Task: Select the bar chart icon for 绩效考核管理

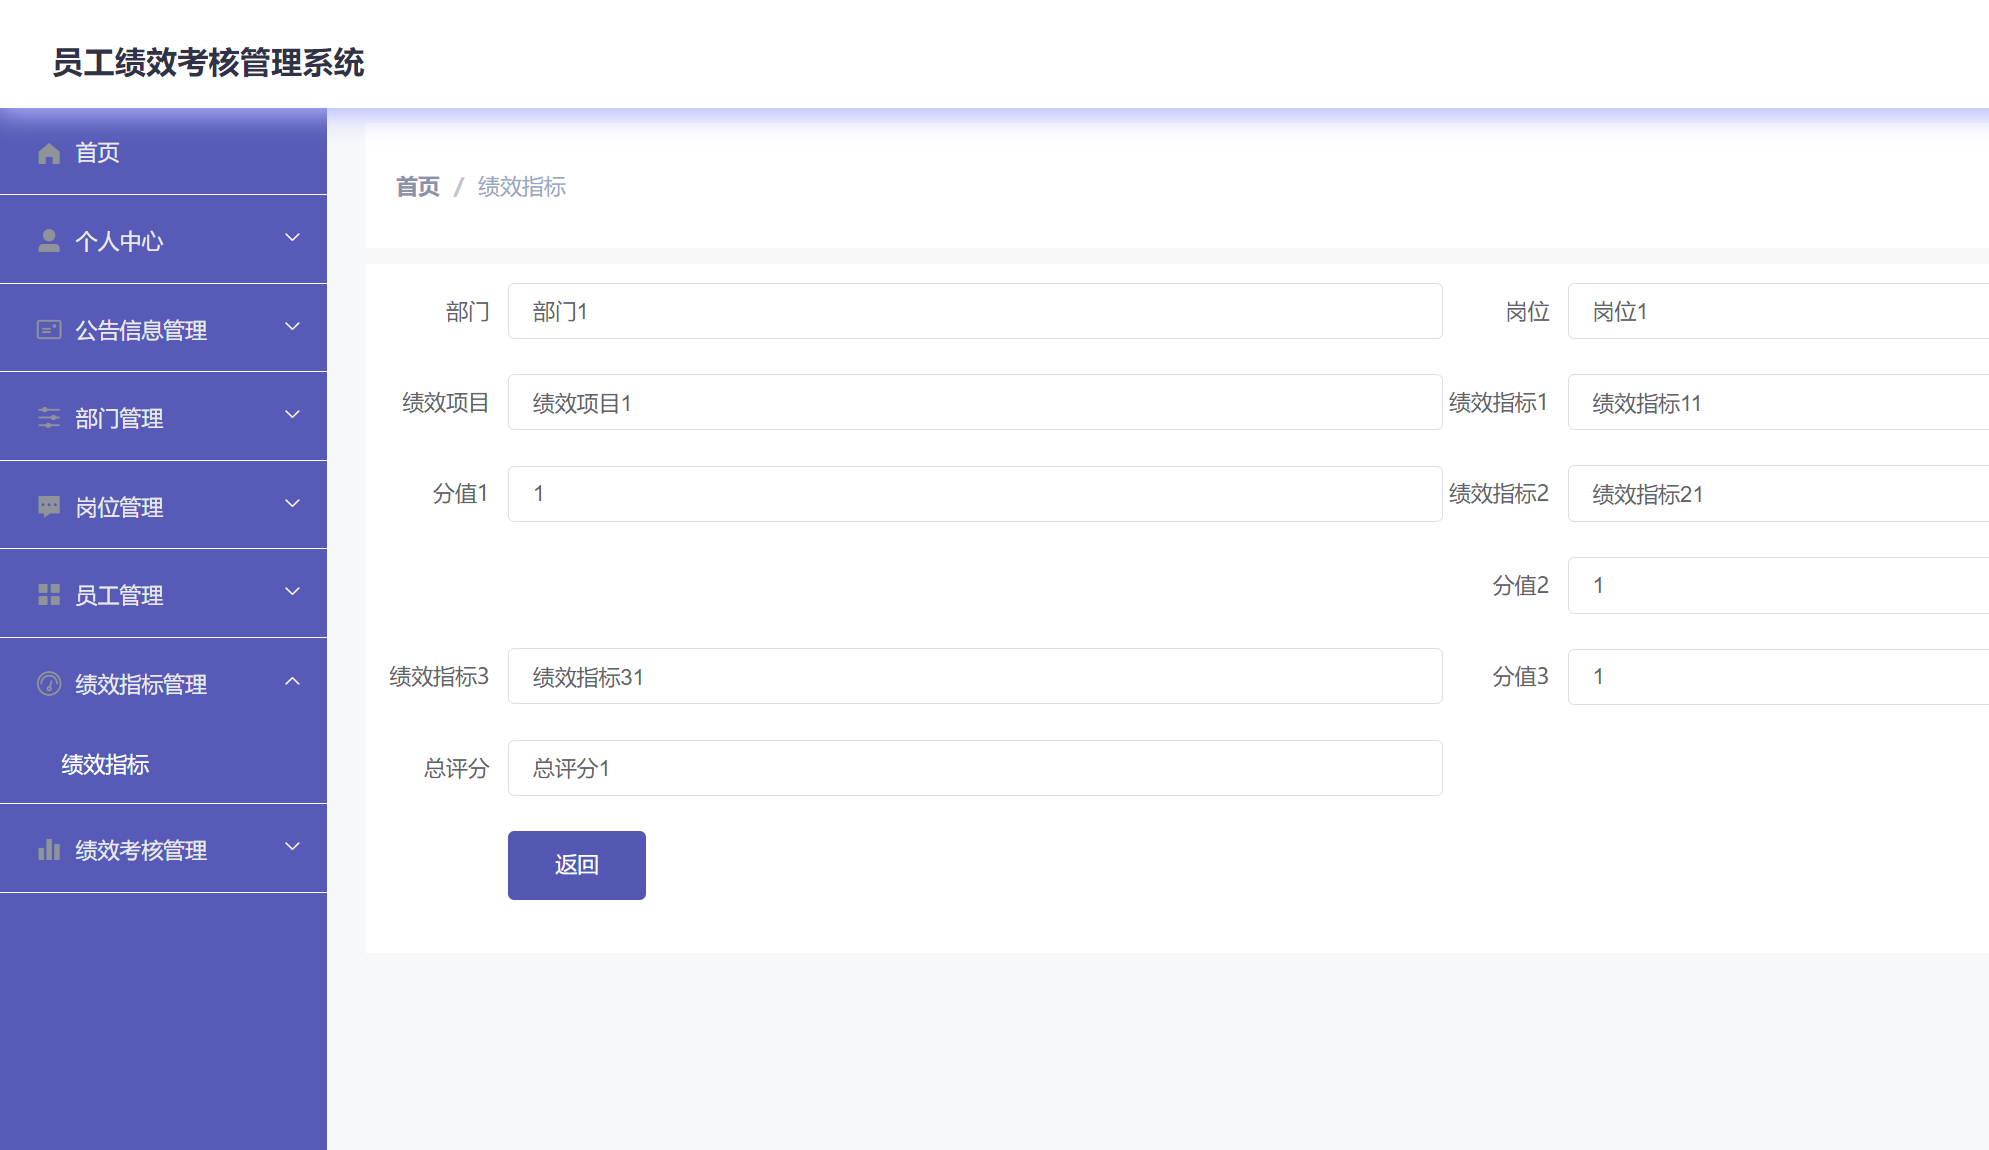Action: (x=48, y=849)
